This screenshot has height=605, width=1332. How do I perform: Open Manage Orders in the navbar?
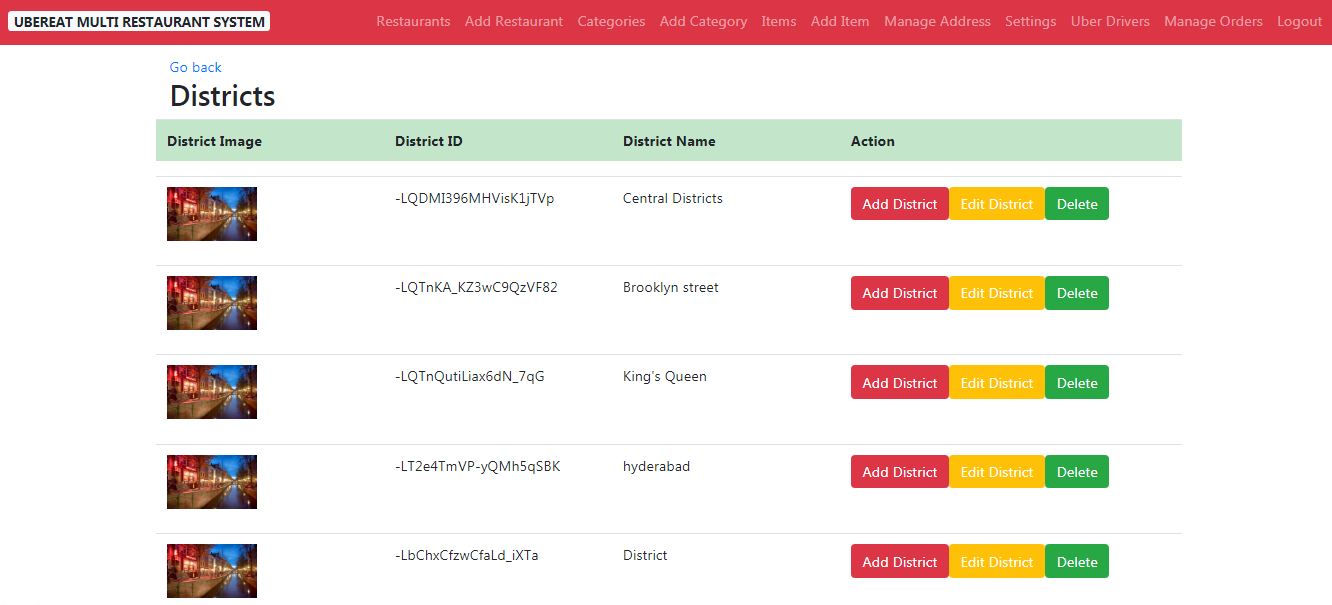(1213, 21)
